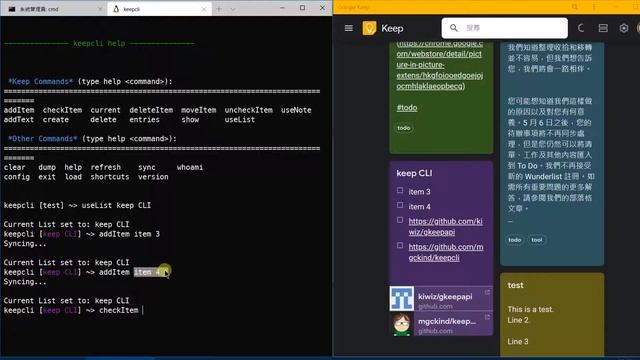Click the 'version' command in terminal help

click(153, 177)
